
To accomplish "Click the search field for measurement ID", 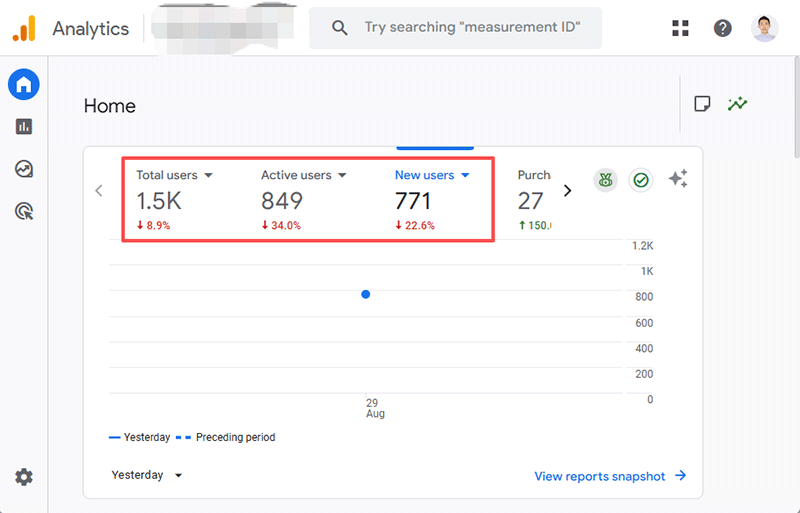I will (470, 28).
